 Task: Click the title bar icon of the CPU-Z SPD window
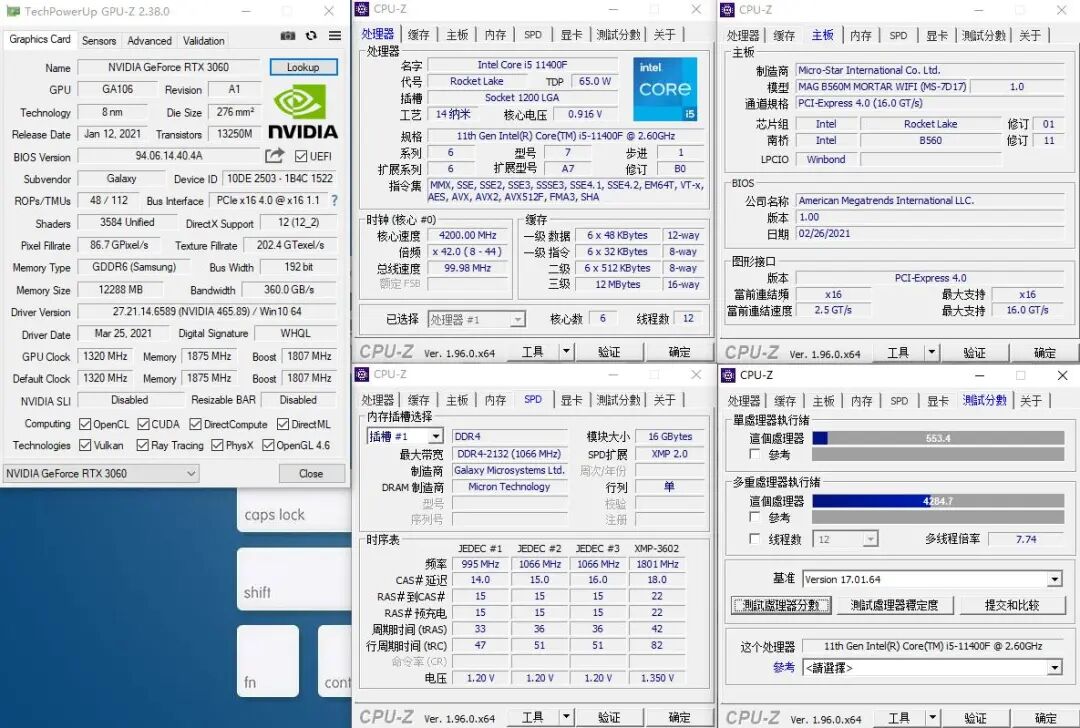tap(362, 374)
